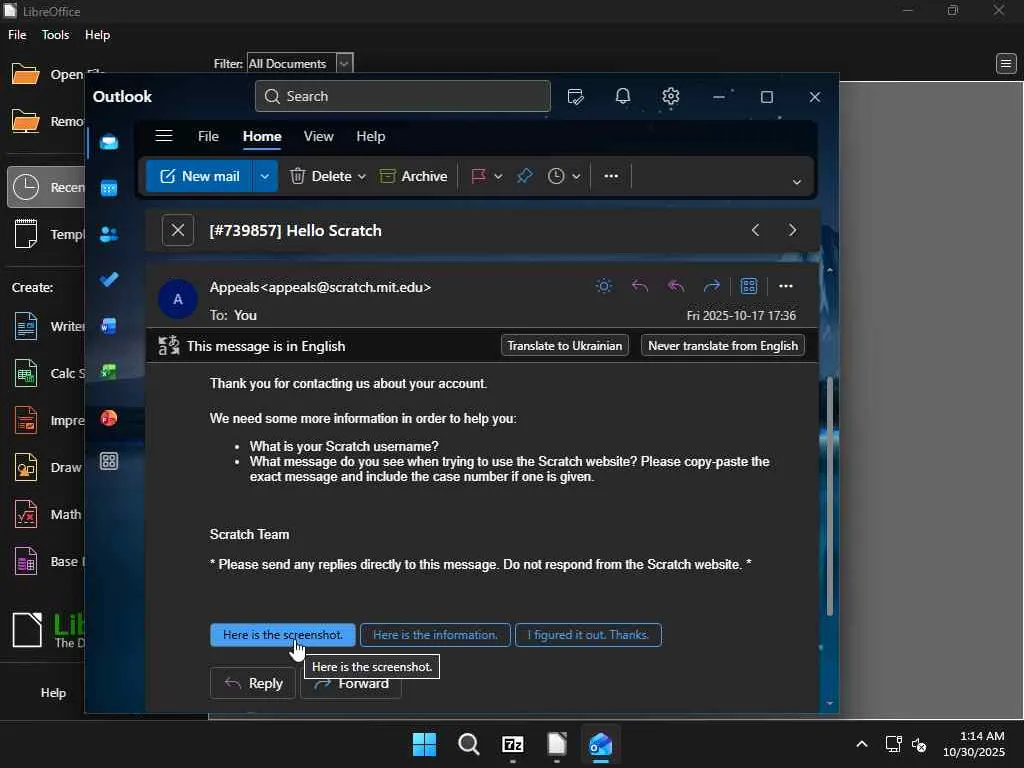Click Translate to Ukrainian

565,345
